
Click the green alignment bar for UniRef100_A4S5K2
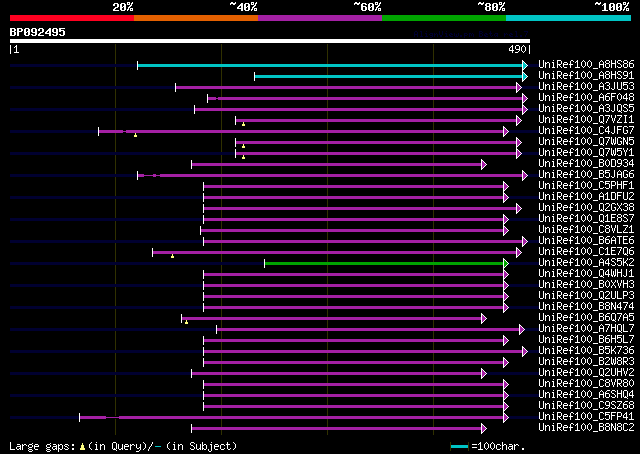click(384, 263)
